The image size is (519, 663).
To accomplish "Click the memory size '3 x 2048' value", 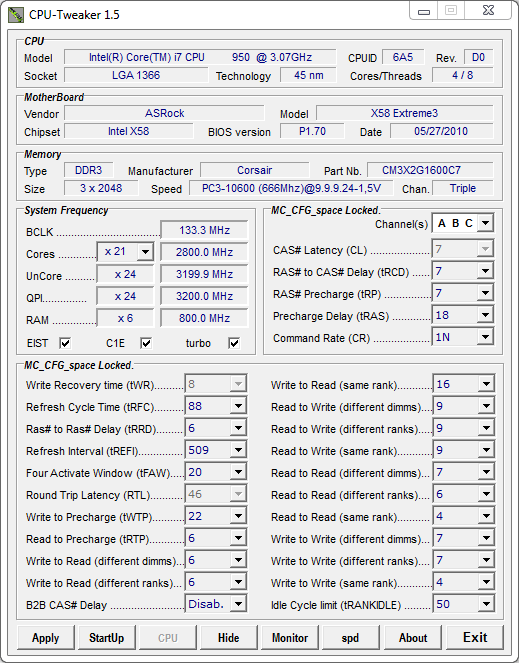I will click(x=101, y=188).
